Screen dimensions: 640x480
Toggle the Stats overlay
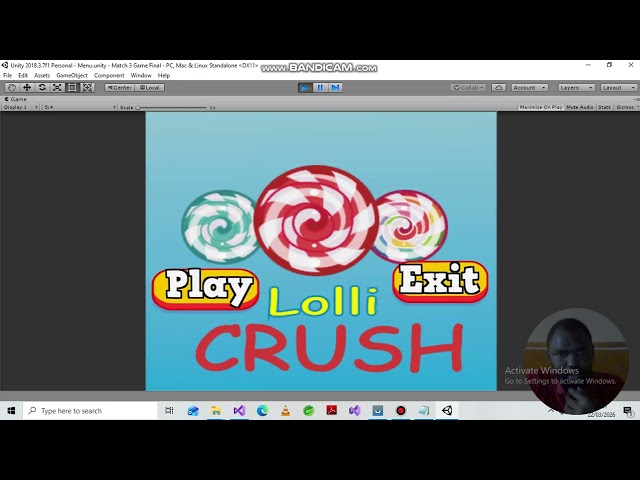coord(604,107)
